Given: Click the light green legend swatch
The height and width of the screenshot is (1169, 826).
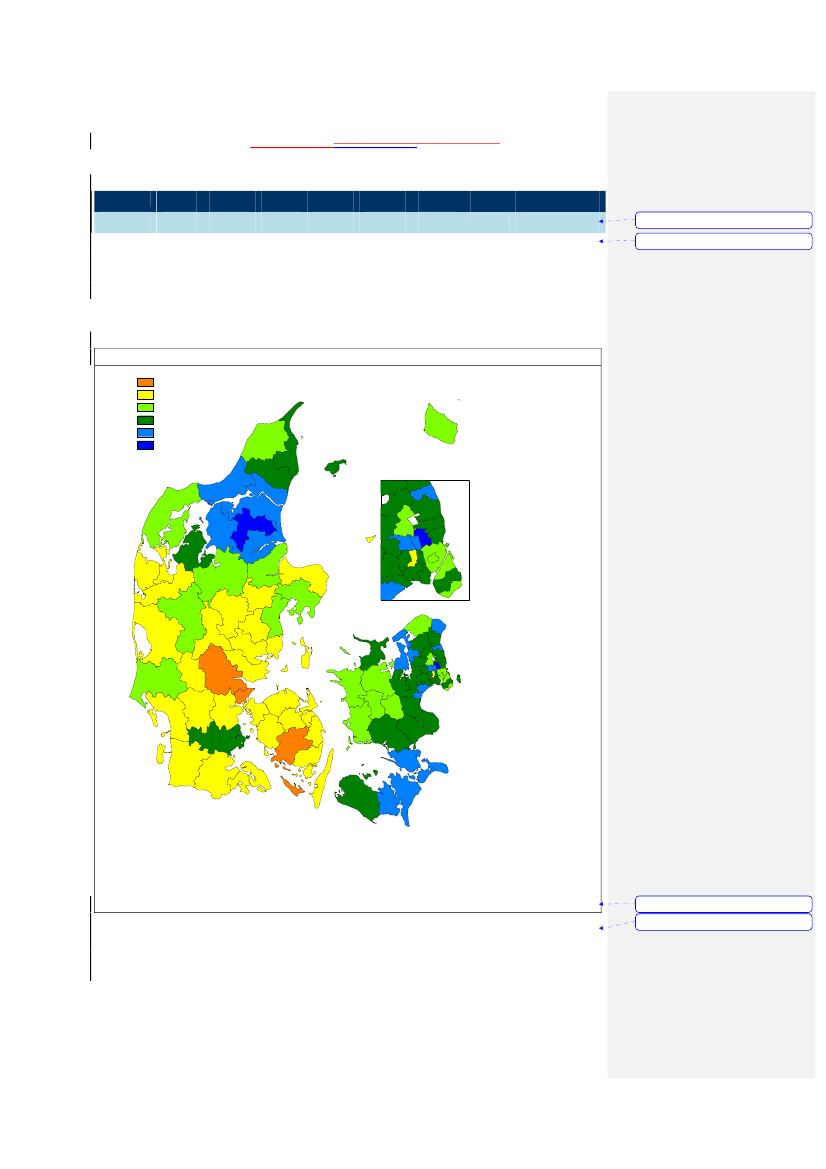Looking at the screenshot, I should click(x=145, y=408).
